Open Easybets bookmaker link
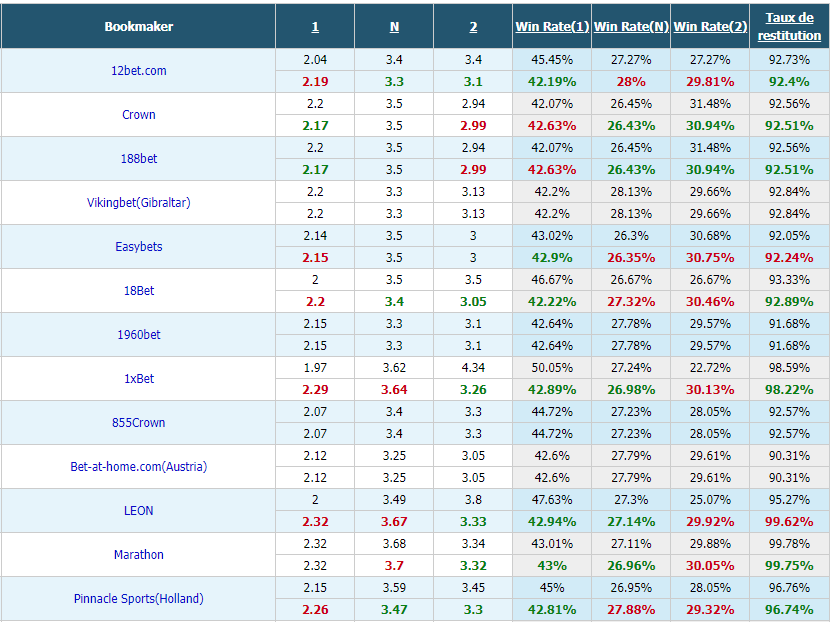 coord(138,246)
